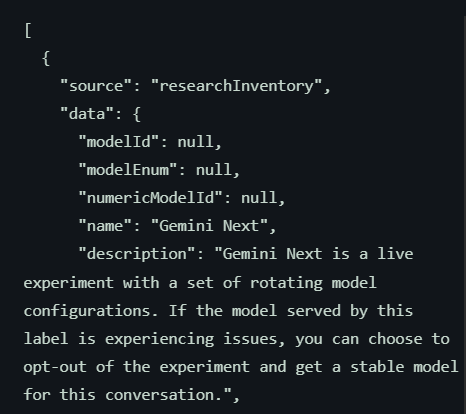Click the opening square bracket at top

tap(28, 31)
